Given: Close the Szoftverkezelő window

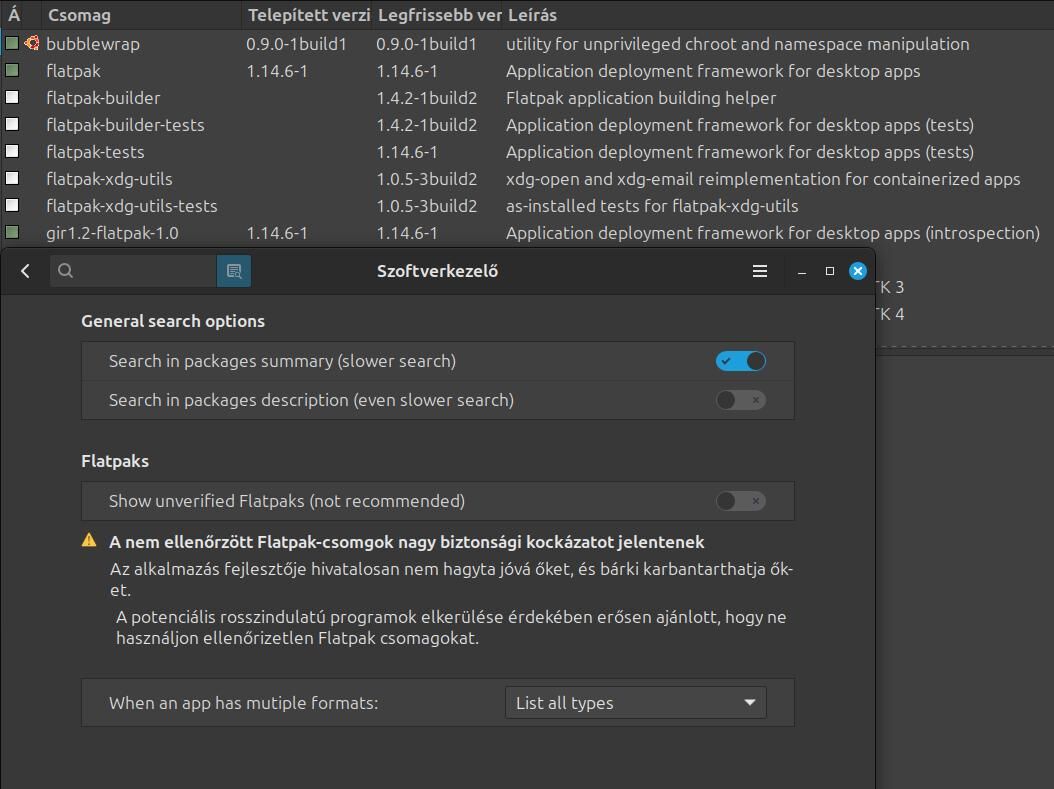Looking at the screenshot, I should 858,271.
